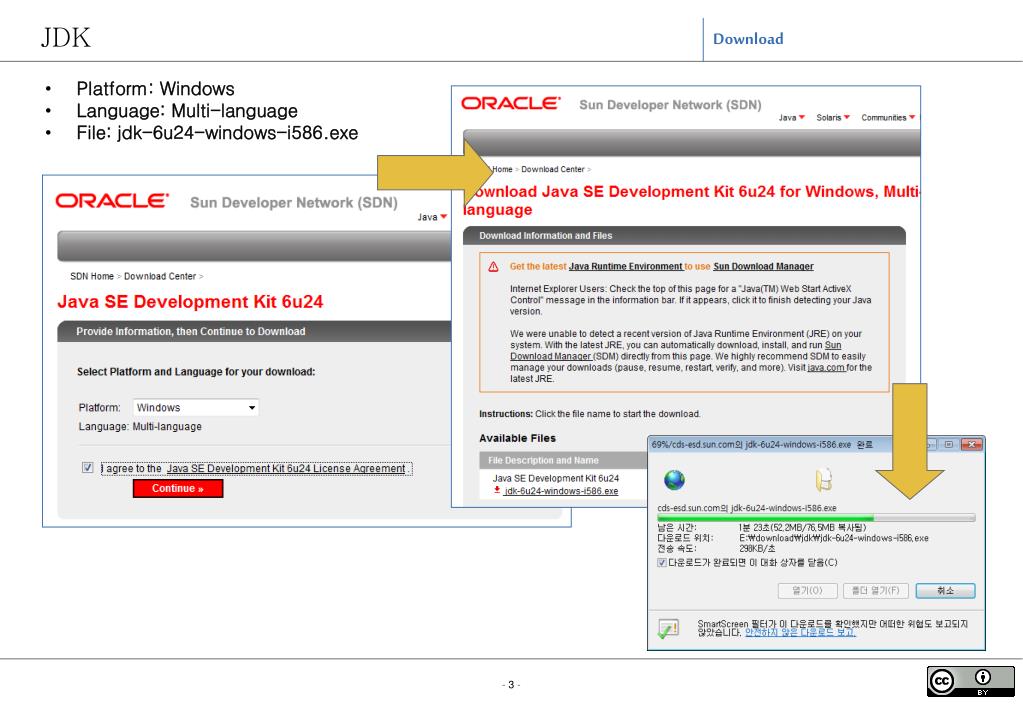
Task: Click the red download arrow icon beside jdk-6u24-windows-i586.exe
Action: point(497,490)
